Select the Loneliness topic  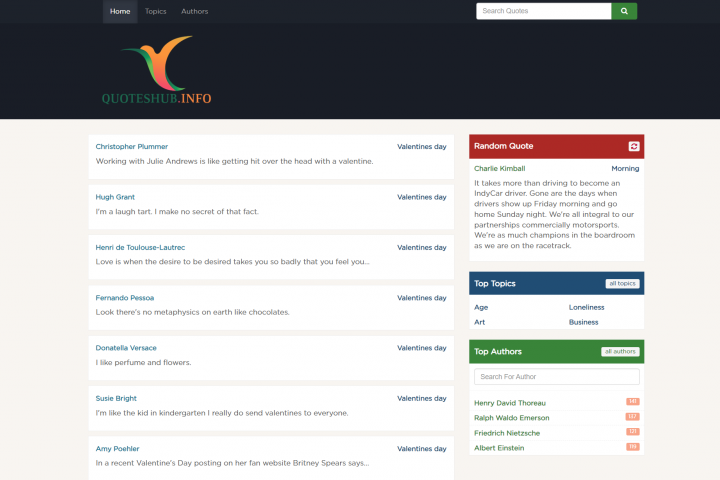pos(586,307)
